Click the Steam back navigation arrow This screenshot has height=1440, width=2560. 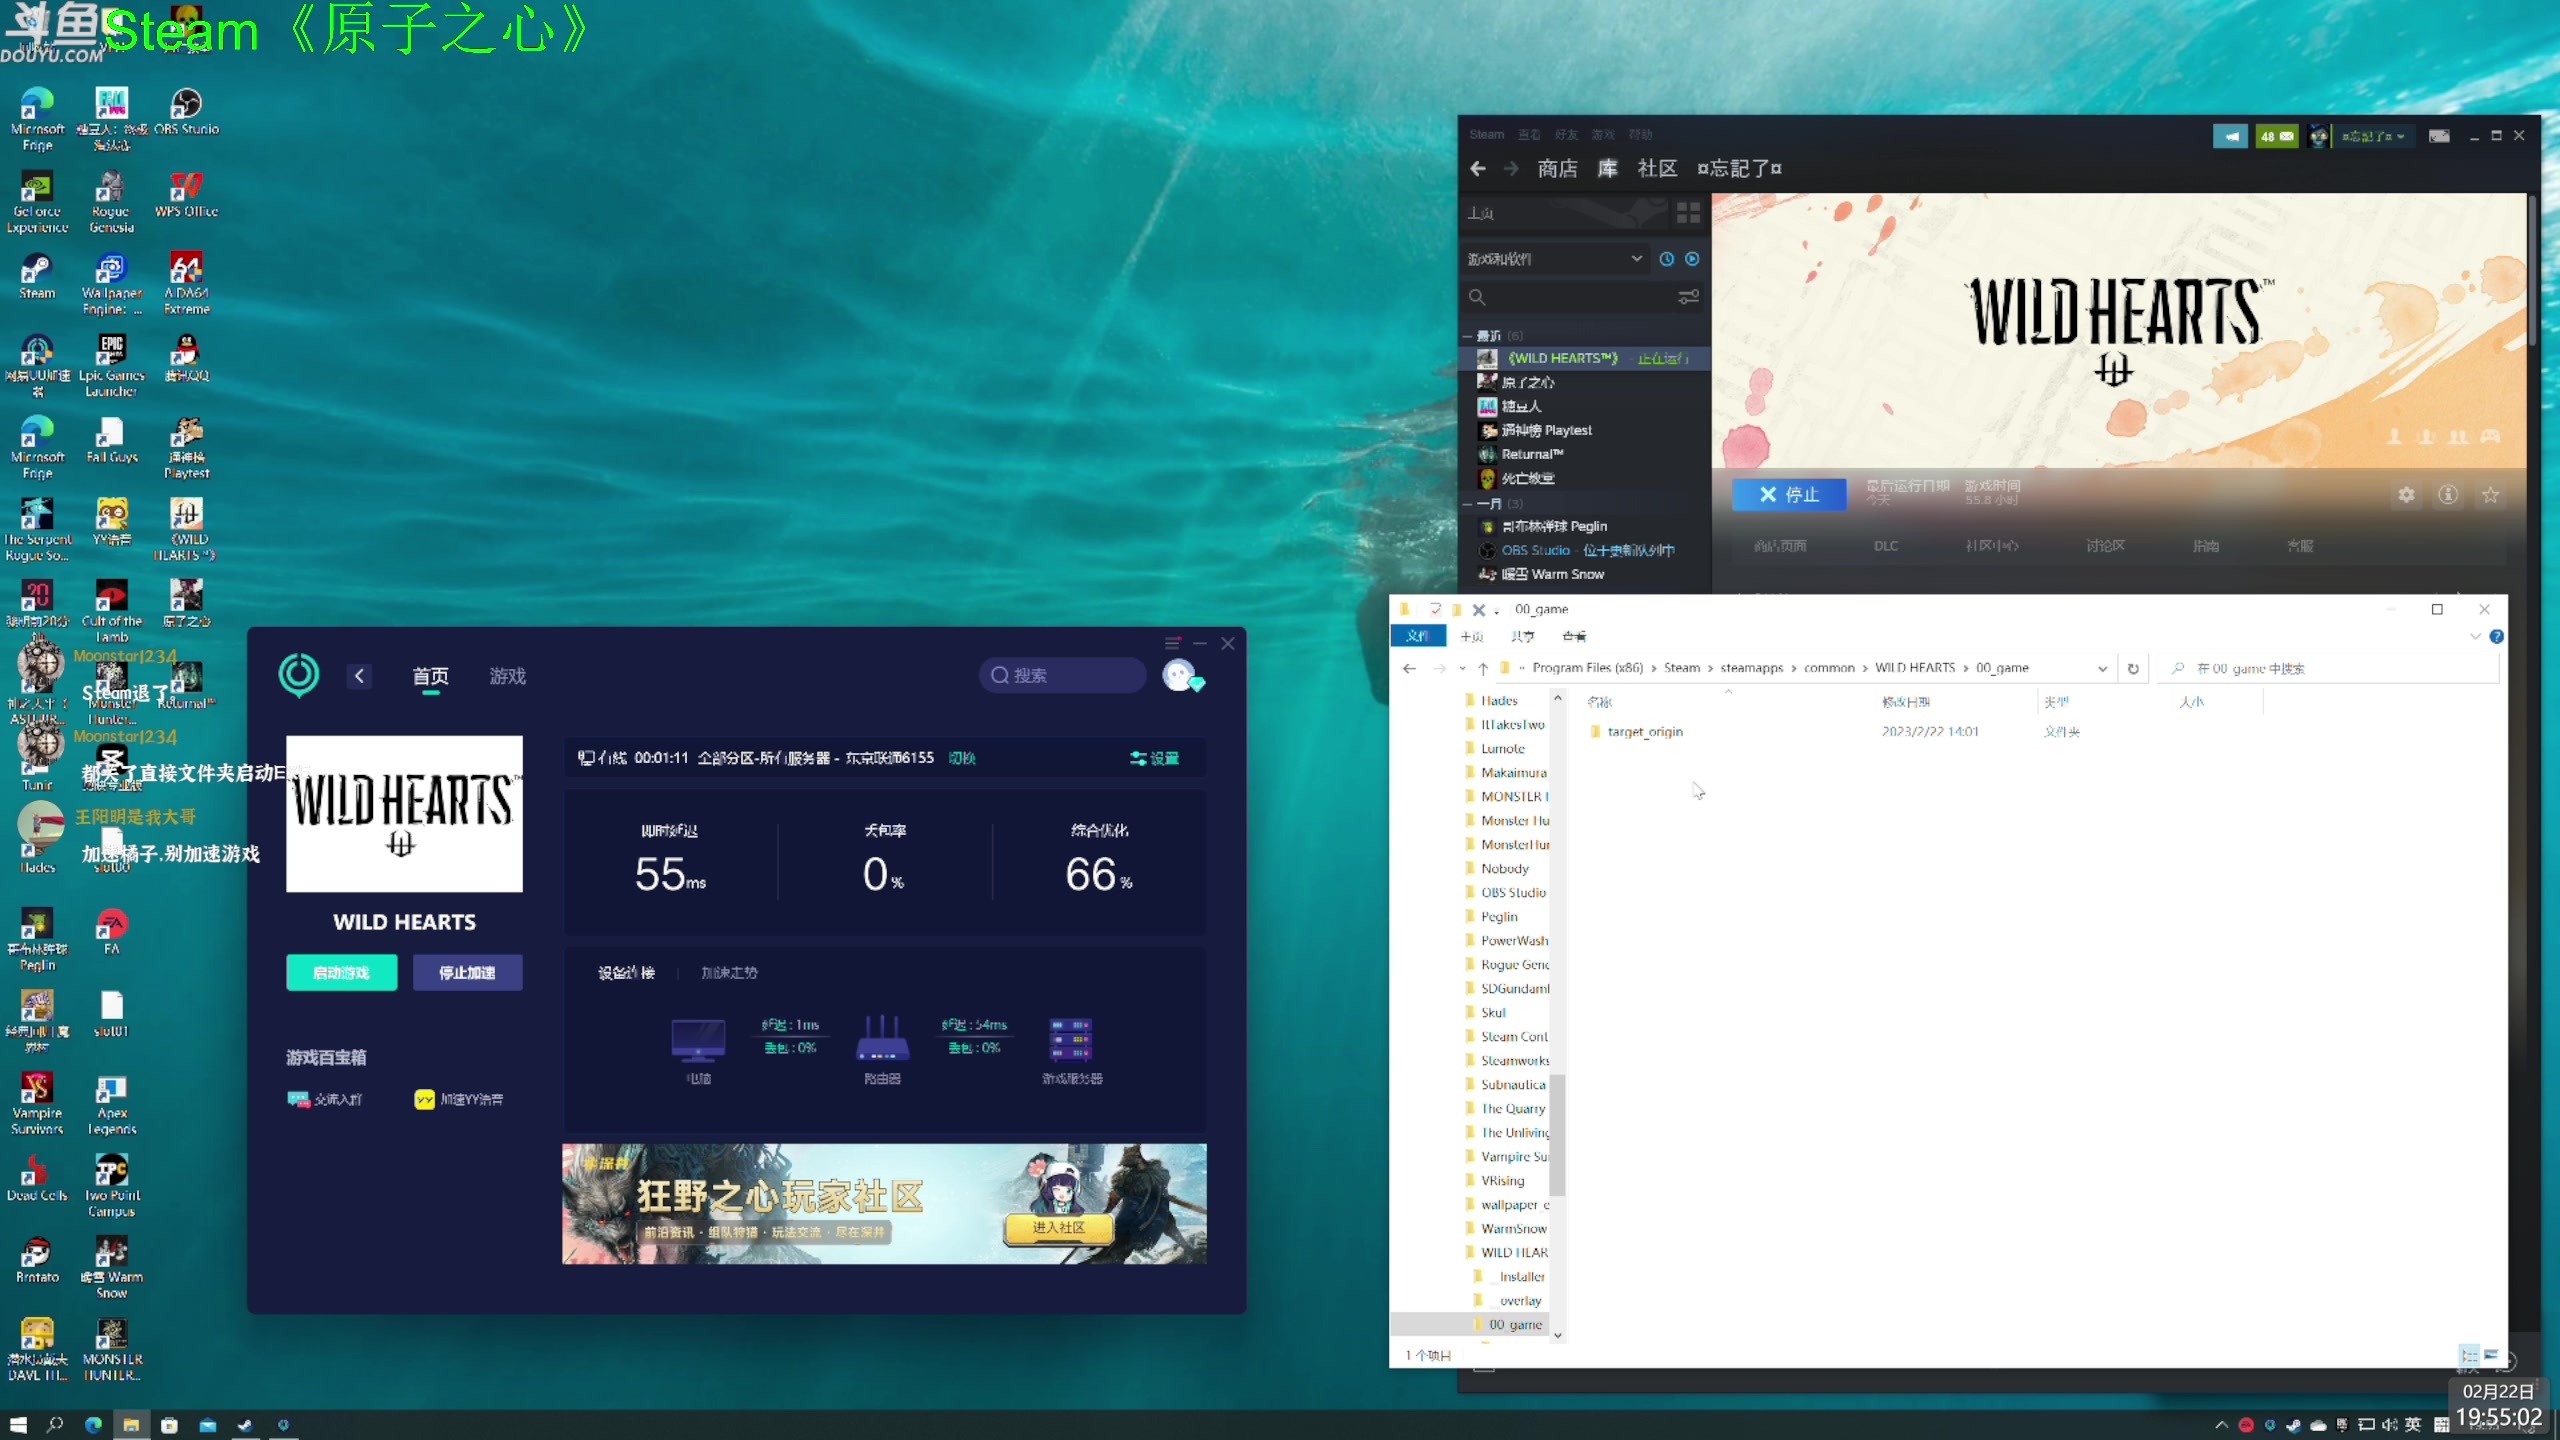(1478, 169)
